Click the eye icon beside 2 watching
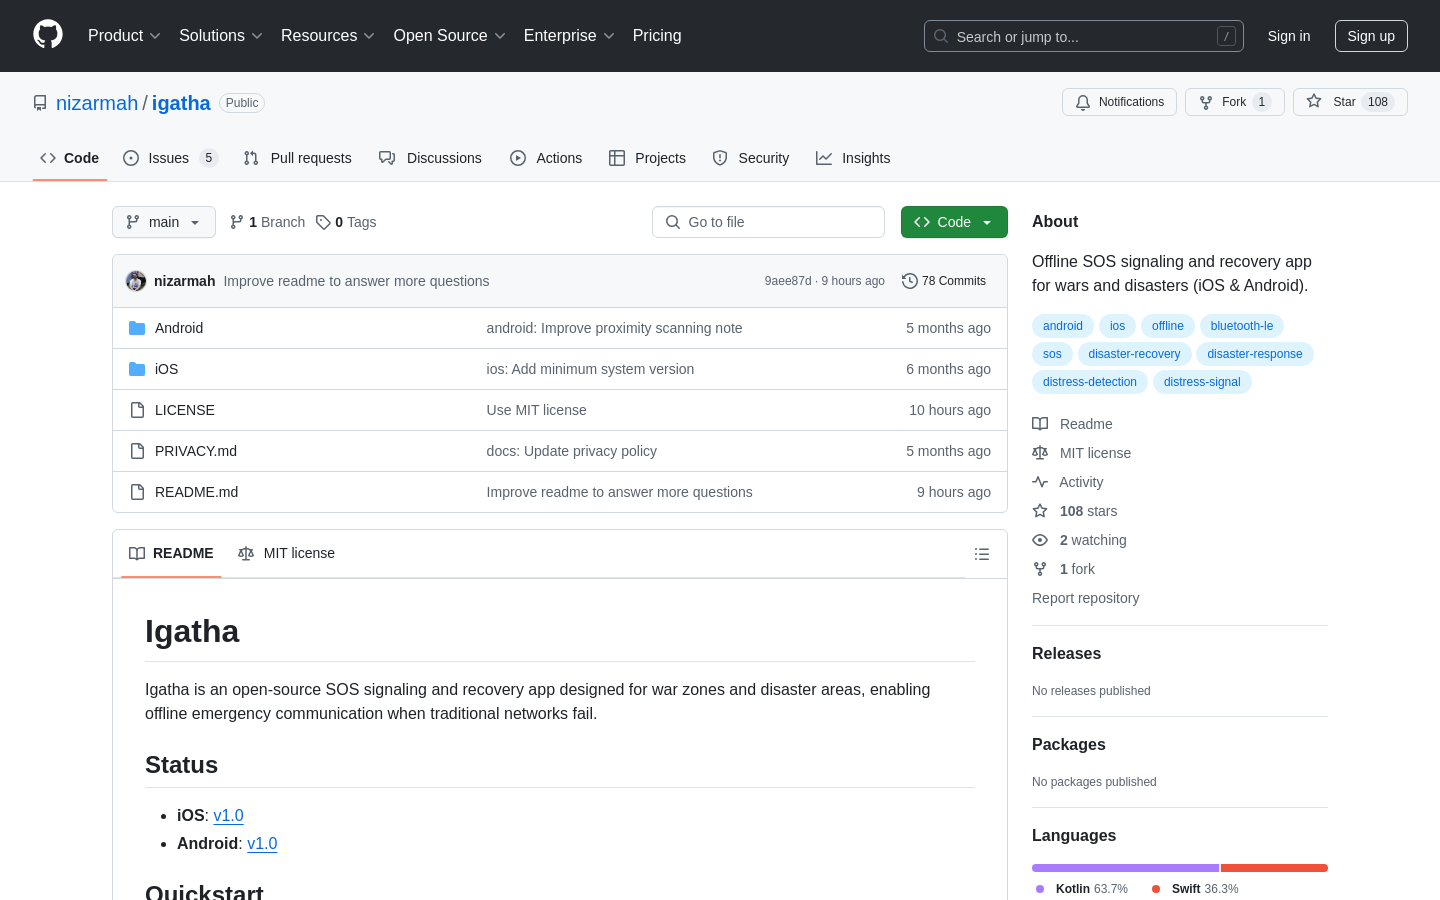 pyautogui.click(x=1040, y=540)
